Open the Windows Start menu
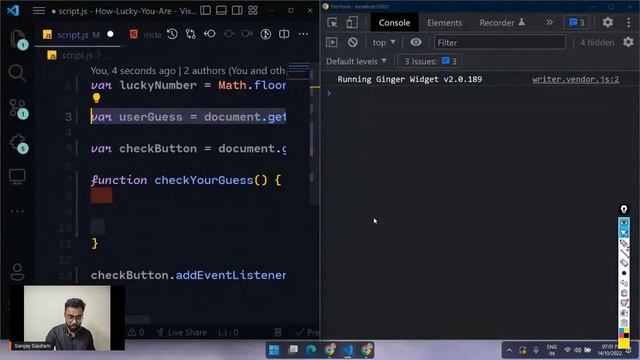 click(x=274, y=350)
